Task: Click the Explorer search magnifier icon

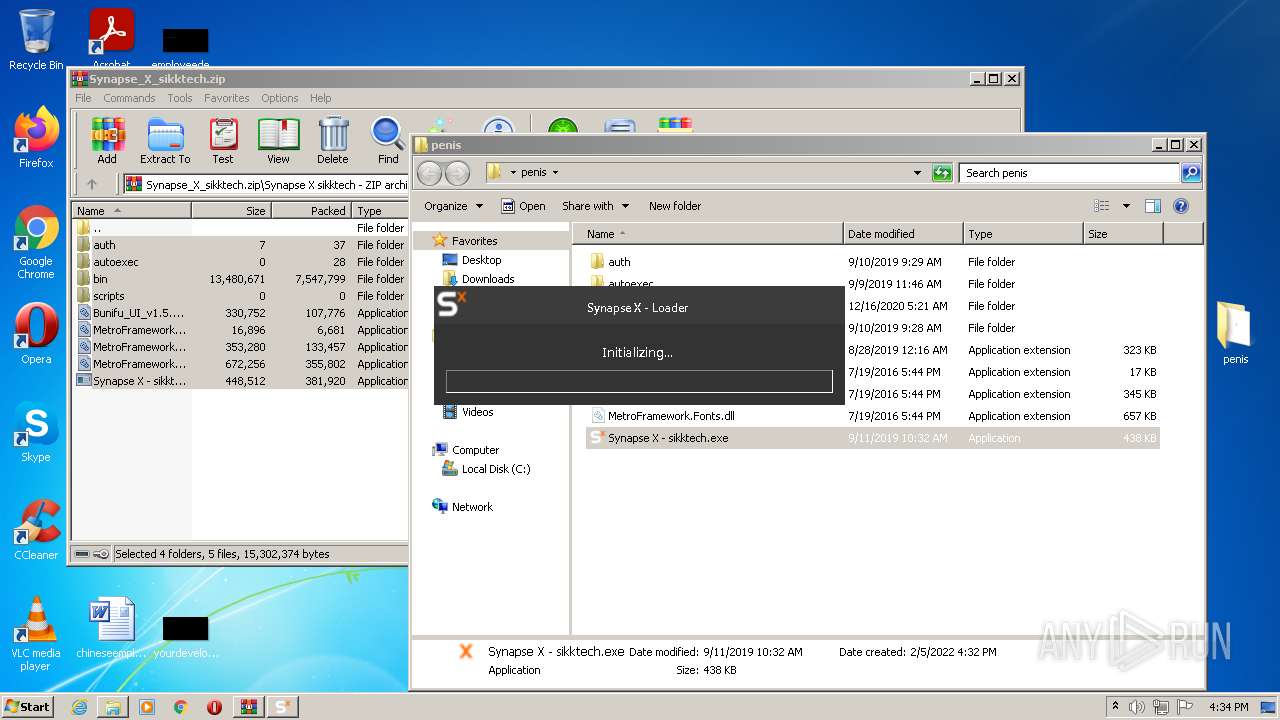Action: tap(1190, 173)
